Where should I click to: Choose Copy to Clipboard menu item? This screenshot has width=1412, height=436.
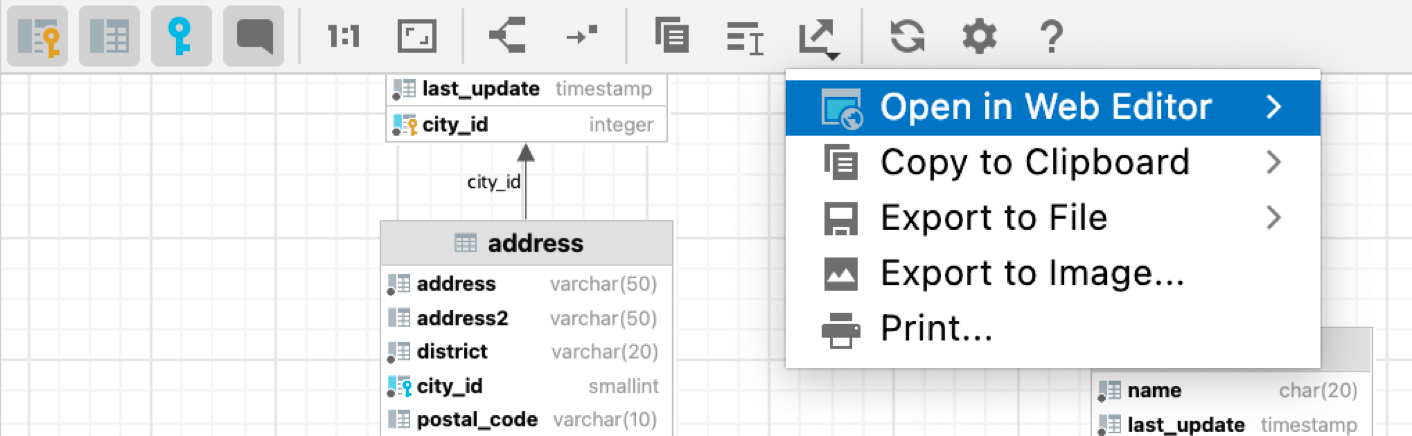tap(1053, 162)
